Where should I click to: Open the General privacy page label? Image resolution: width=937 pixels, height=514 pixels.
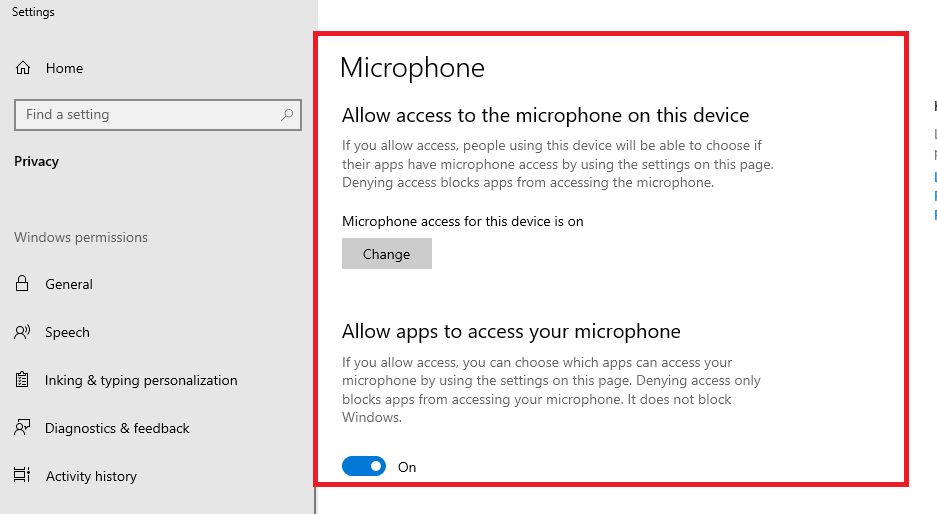click(x=69, y=284)
